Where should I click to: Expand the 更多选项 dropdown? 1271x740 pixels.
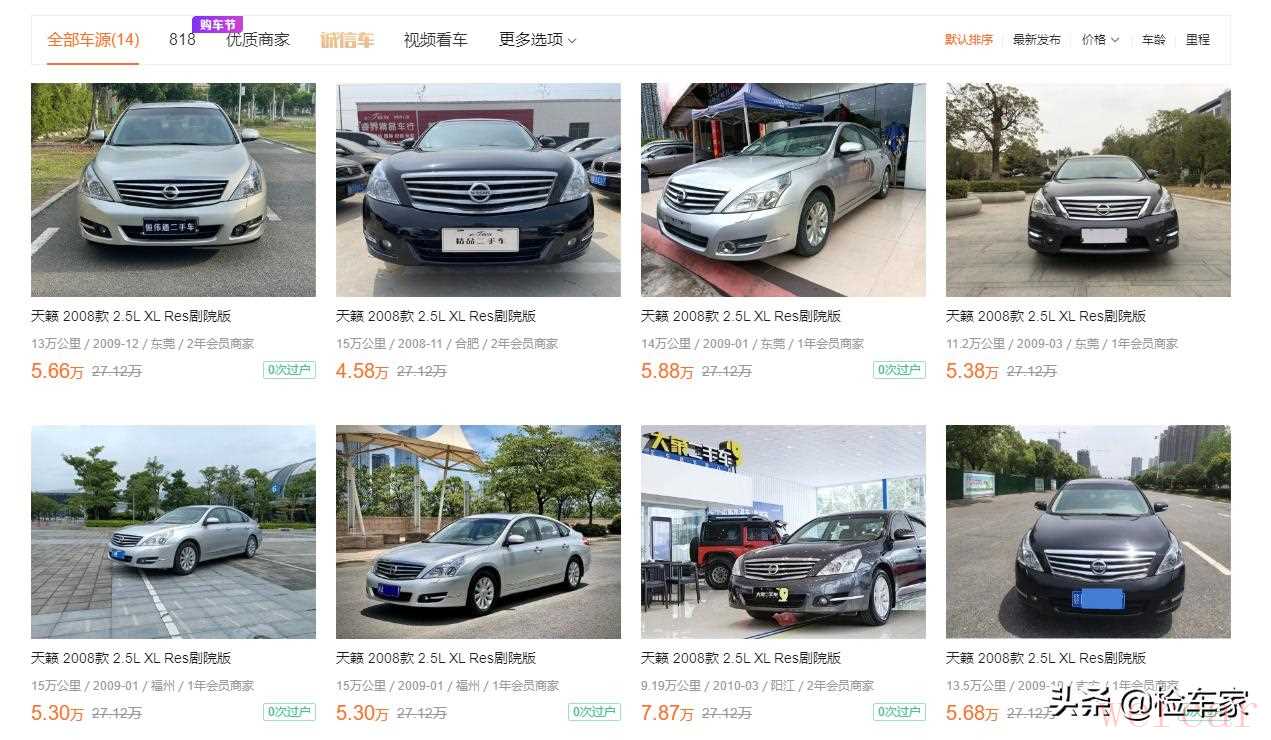tap(538, 40)
